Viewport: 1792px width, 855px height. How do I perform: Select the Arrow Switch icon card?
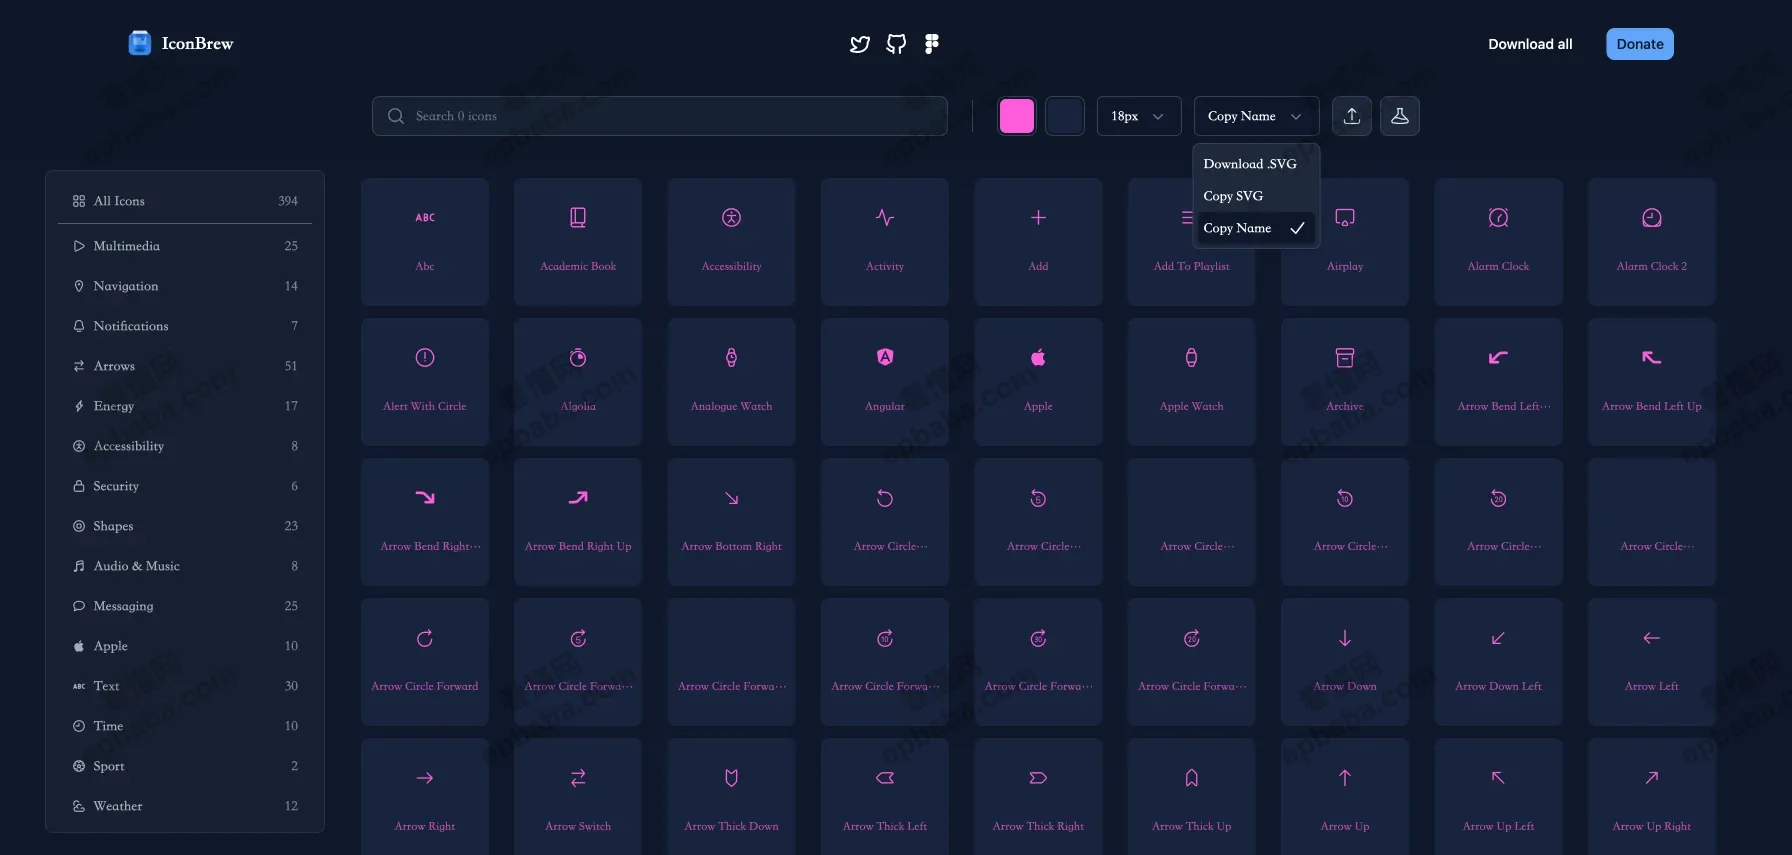coord(578,796)
